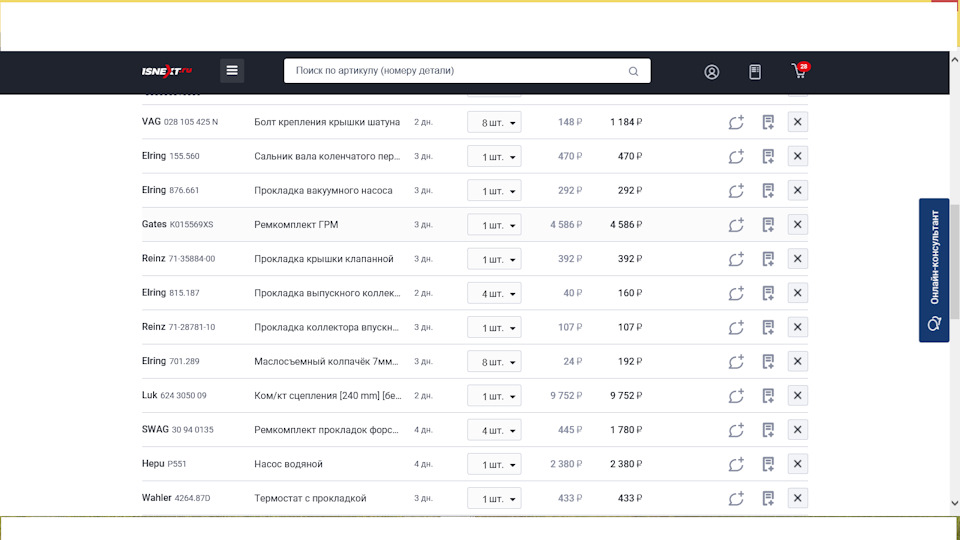
Task: Open quantity dropdown for SWAG 30 94 0135
Action: click(x=494, y=430)
